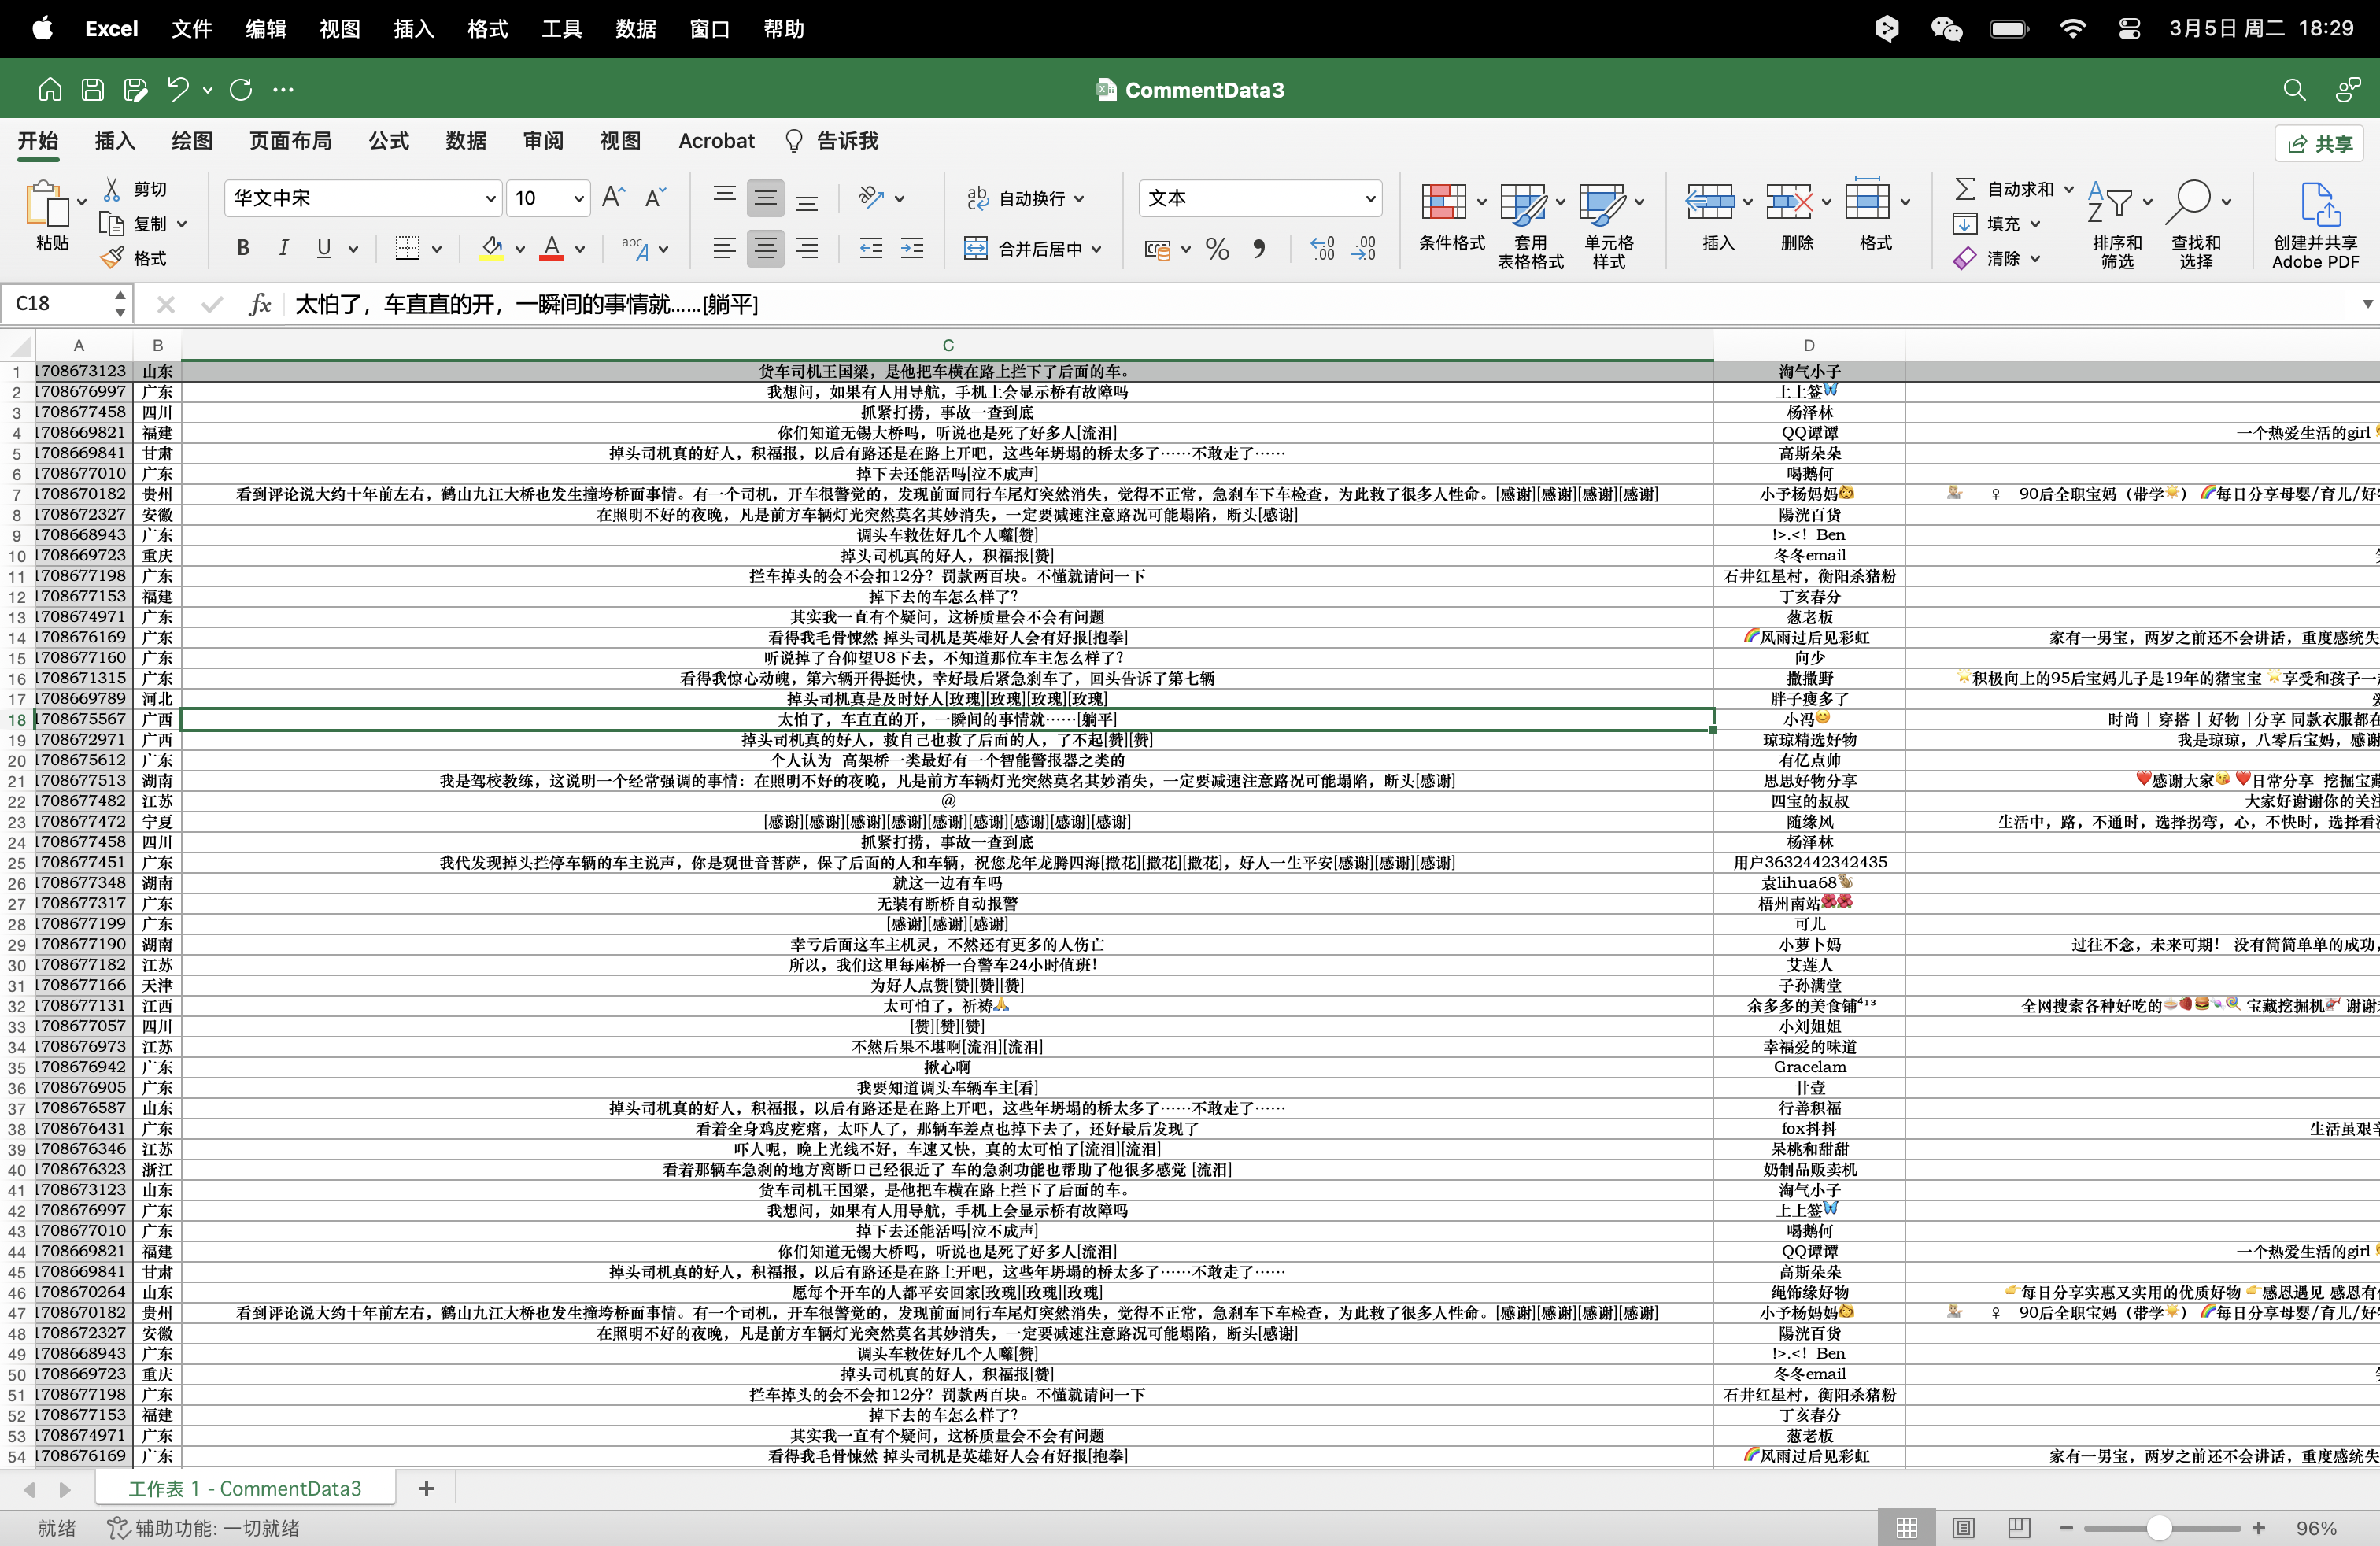The height and width of the screenshot is (1546, 2380).
Task: Click the Redo circular arrow icon
Action: tap(241, 90)
